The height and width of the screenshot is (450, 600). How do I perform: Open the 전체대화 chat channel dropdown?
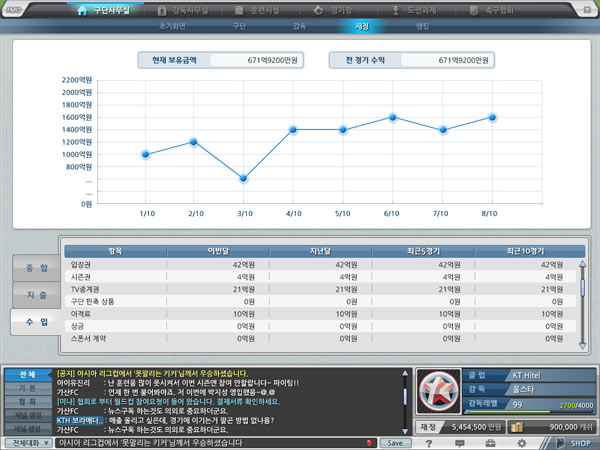(x=29, y=443)
